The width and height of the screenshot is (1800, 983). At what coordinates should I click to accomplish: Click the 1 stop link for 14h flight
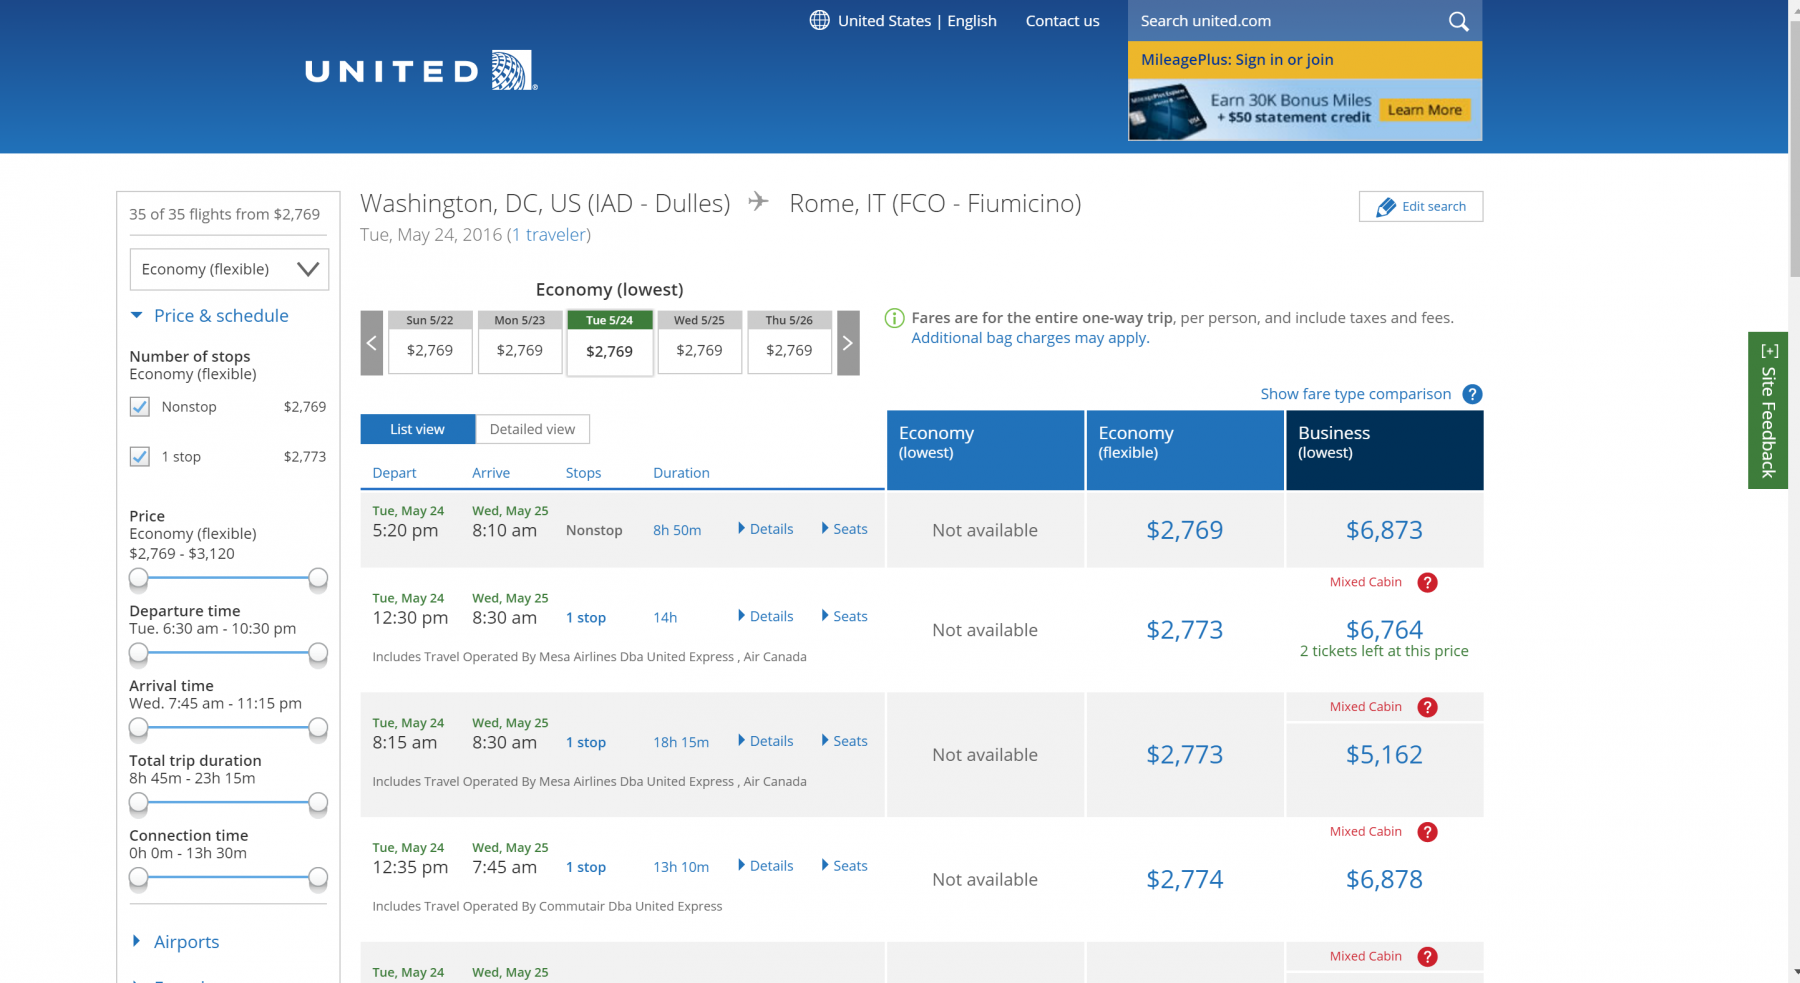586,618
